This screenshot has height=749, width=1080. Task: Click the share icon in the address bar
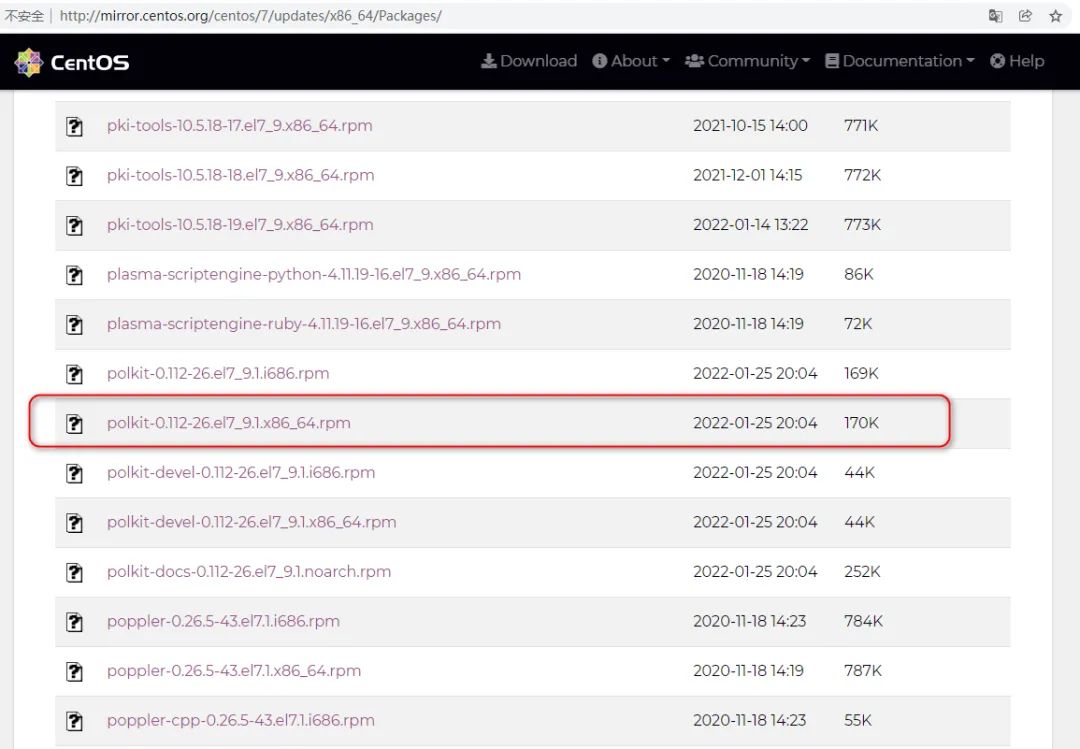coord(1025,16)
